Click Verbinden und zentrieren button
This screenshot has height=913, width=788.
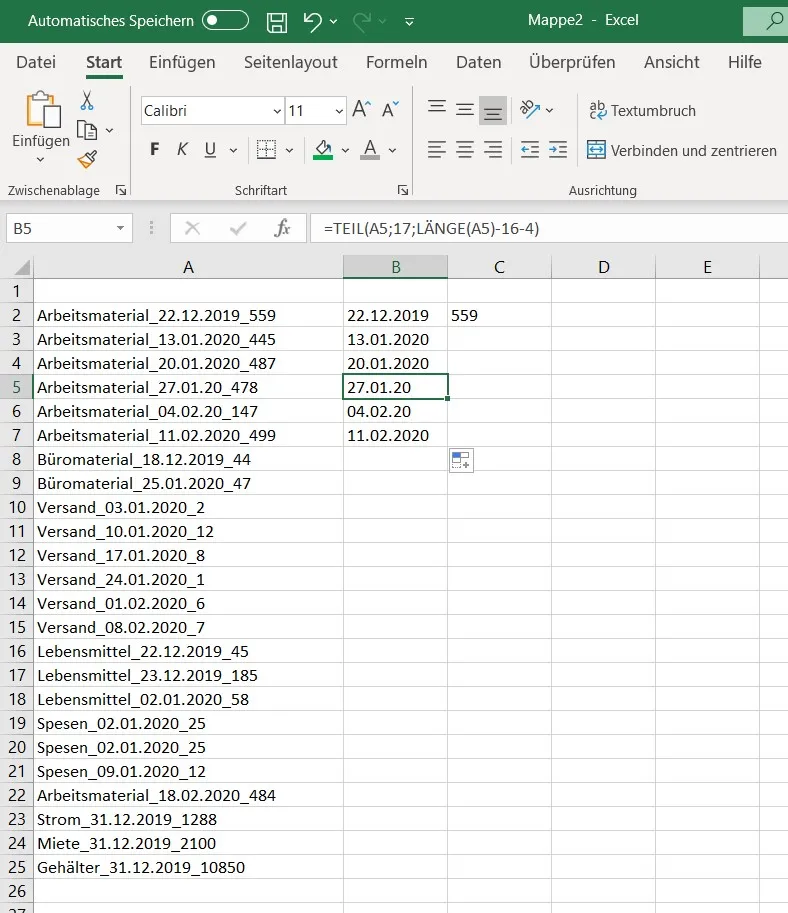[682, 150]
